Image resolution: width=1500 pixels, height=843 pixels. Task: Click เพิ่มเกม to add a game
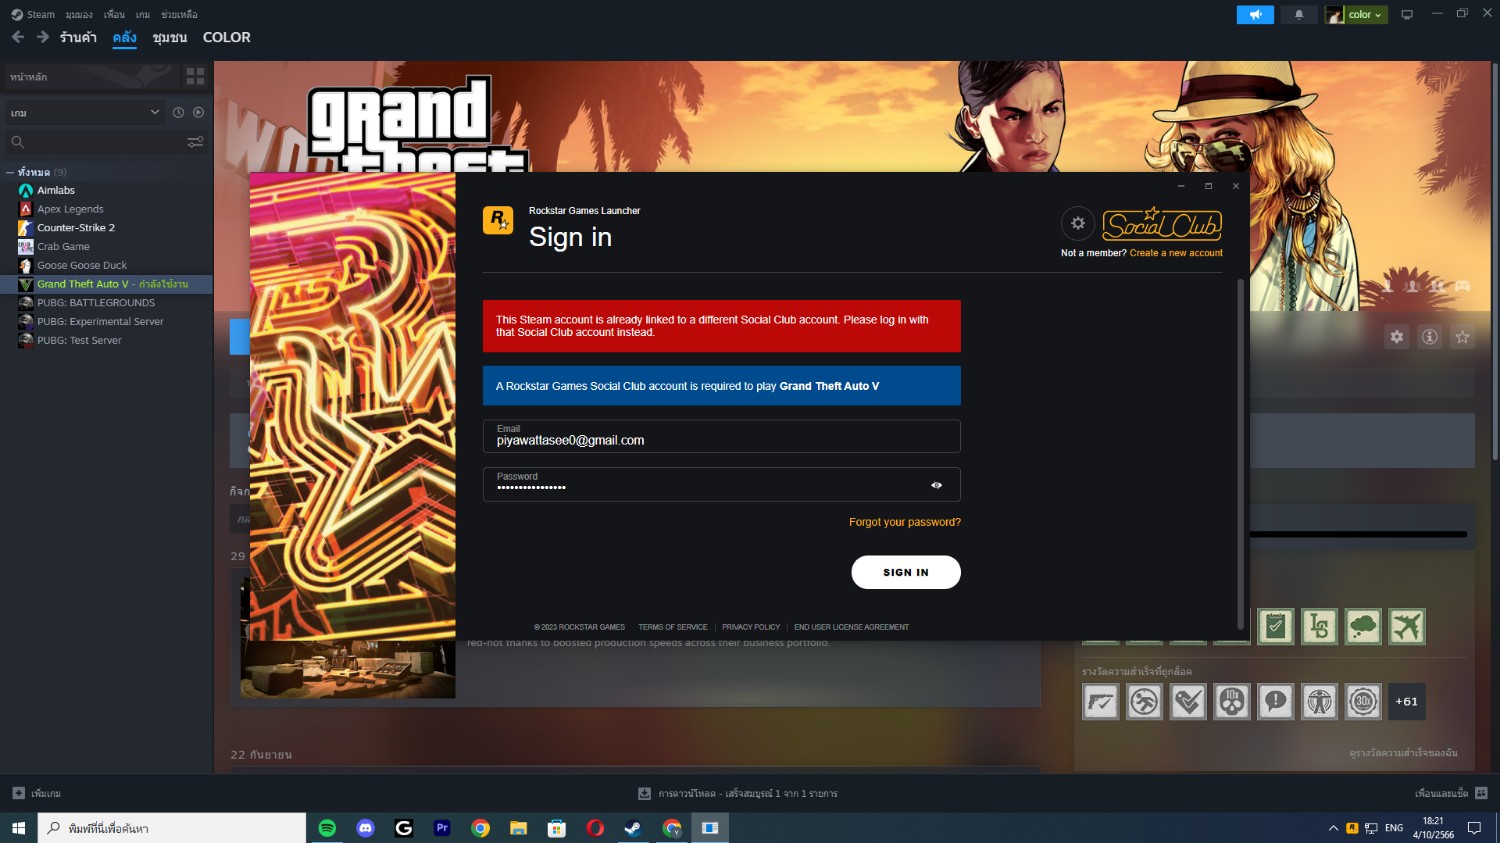(36, 793)
